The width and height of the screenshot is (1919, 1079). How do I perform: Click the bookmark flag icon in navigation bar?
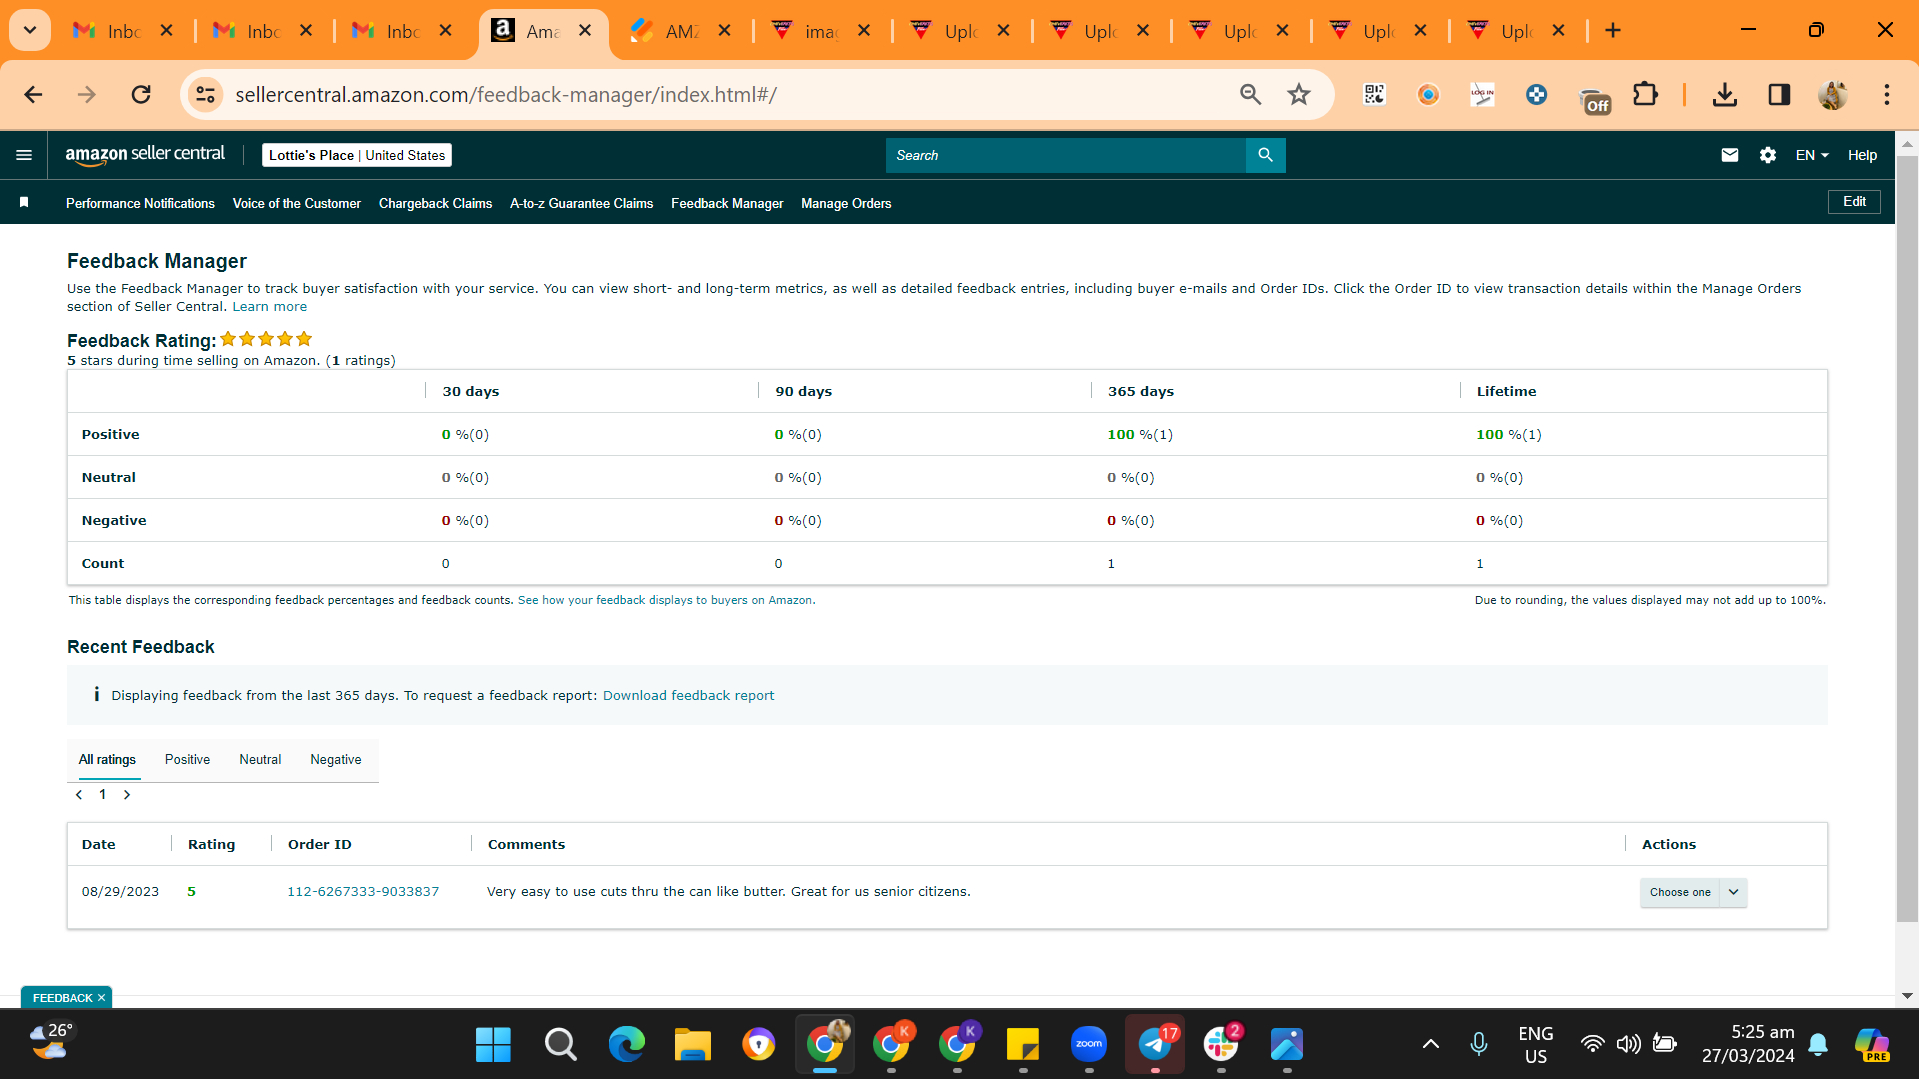(x=24, y=203)
